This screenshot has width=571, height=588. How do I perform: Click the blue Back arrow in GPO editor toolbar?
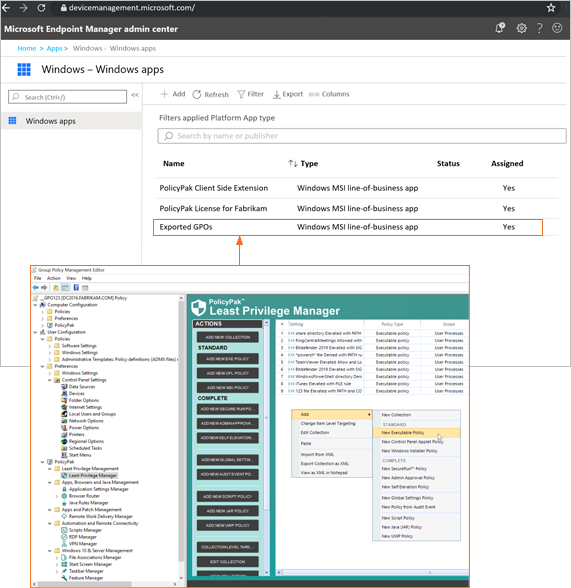[36, 288]
